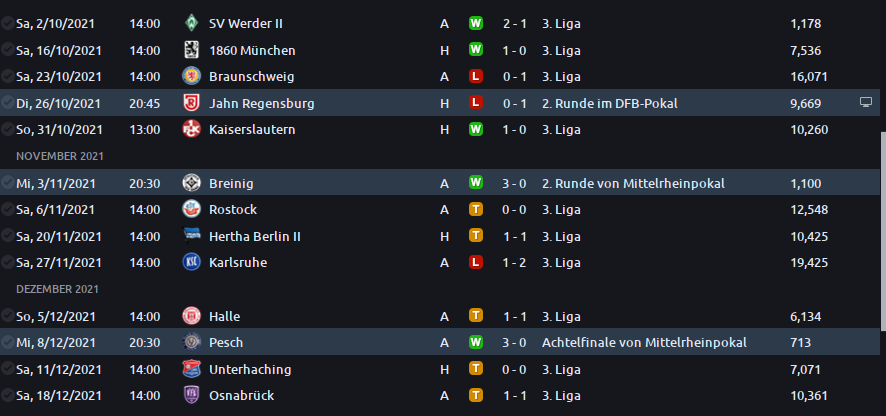The width and height of the screenshot is (886, 416).
Task: Open the Halle team link
Action: click(224, 317)
